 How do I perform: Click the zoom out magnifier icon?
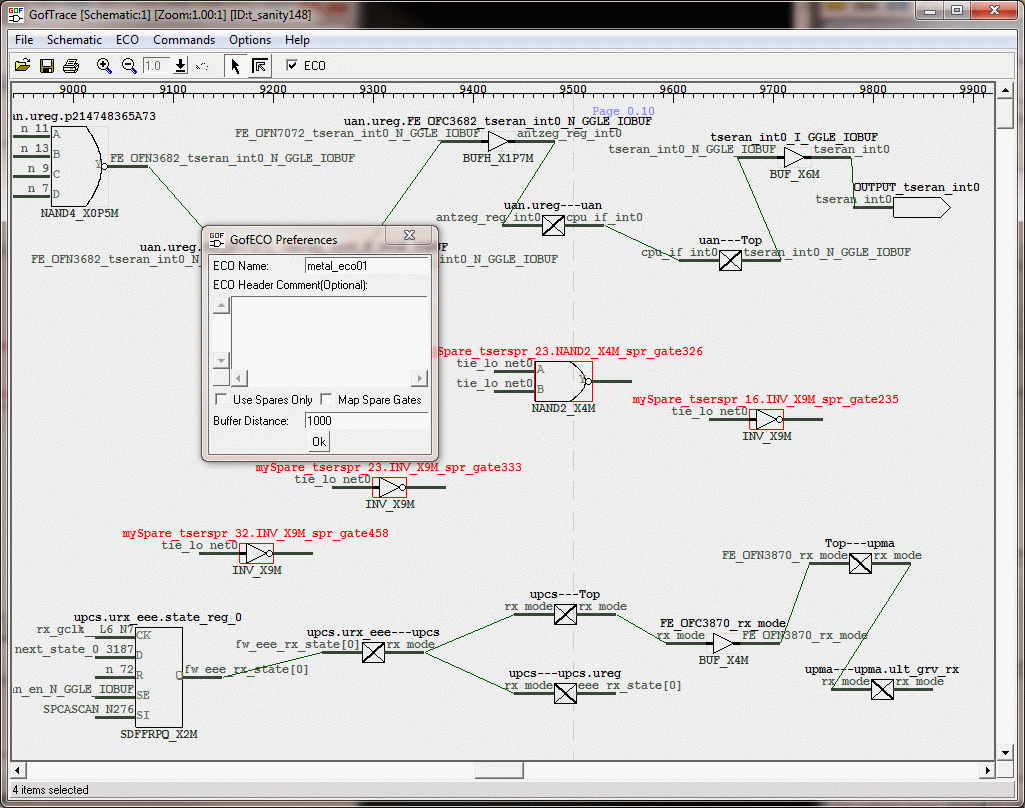click(129, 66)
